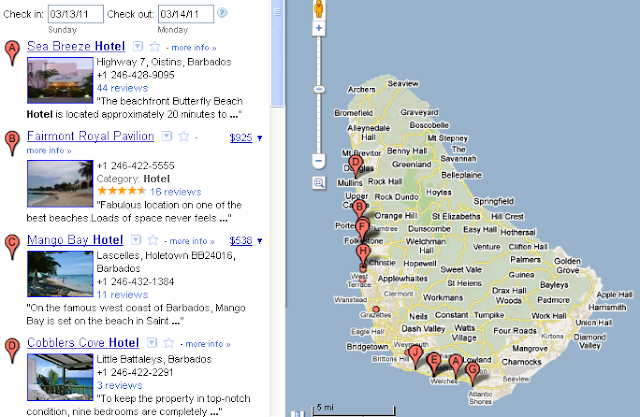Image resolution: width=640 pixels, height=417 pixels.
Task: Click the Check out date field
Action: click(186, 14)
